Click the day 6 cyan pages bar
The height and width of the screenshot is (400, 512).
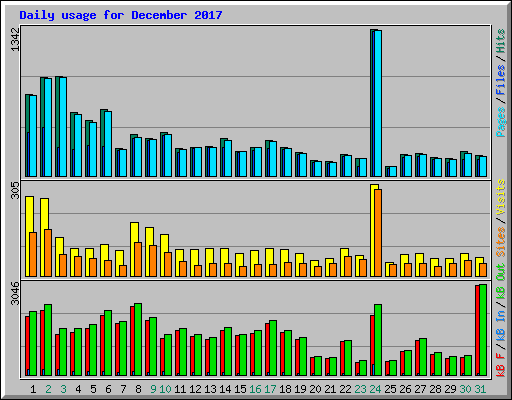pos(108,144)
